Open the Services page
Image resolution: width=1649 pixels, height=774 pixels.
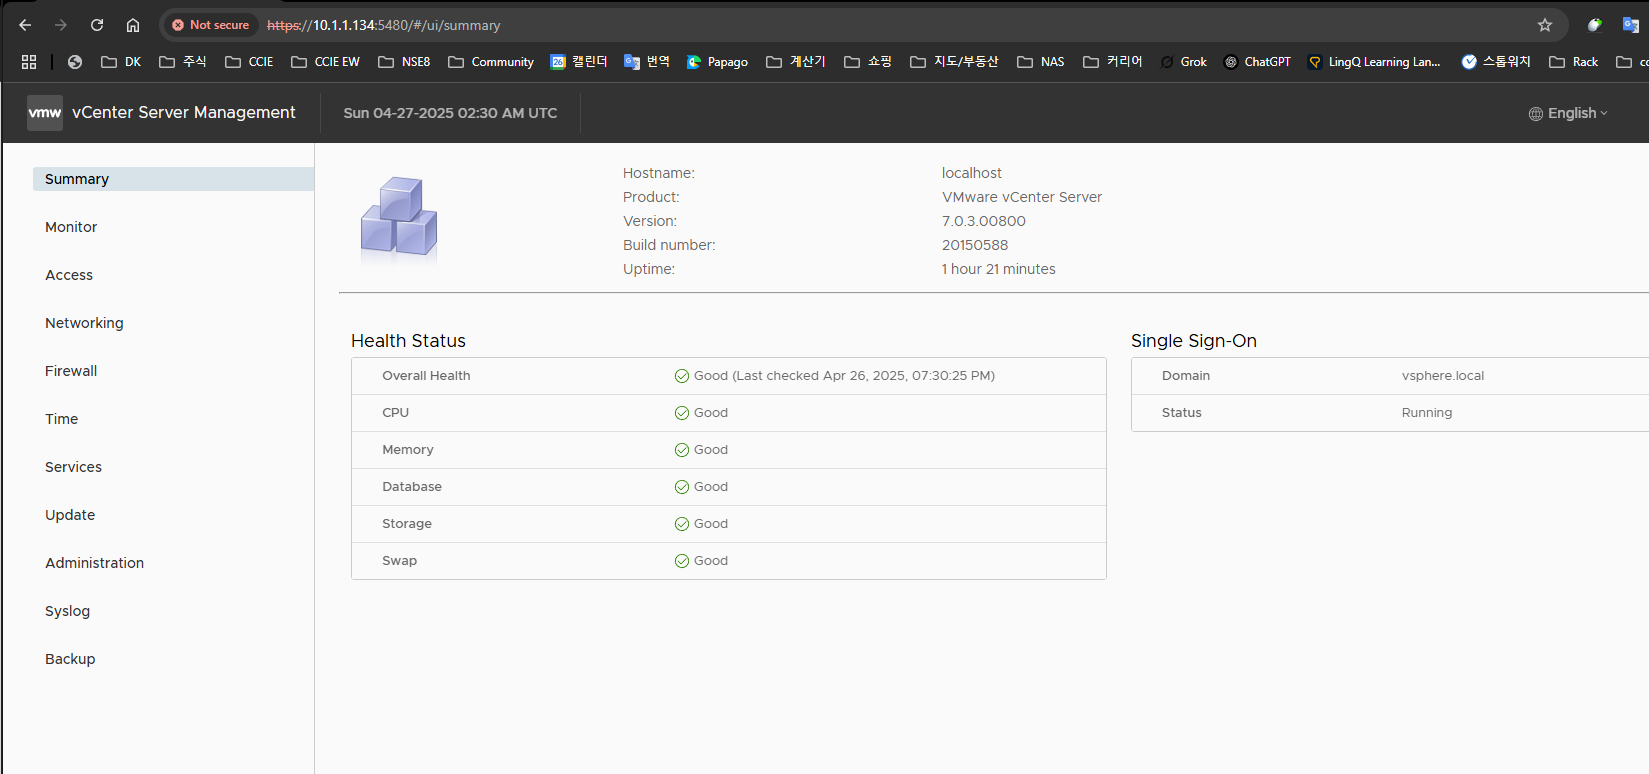pos(73,467)
